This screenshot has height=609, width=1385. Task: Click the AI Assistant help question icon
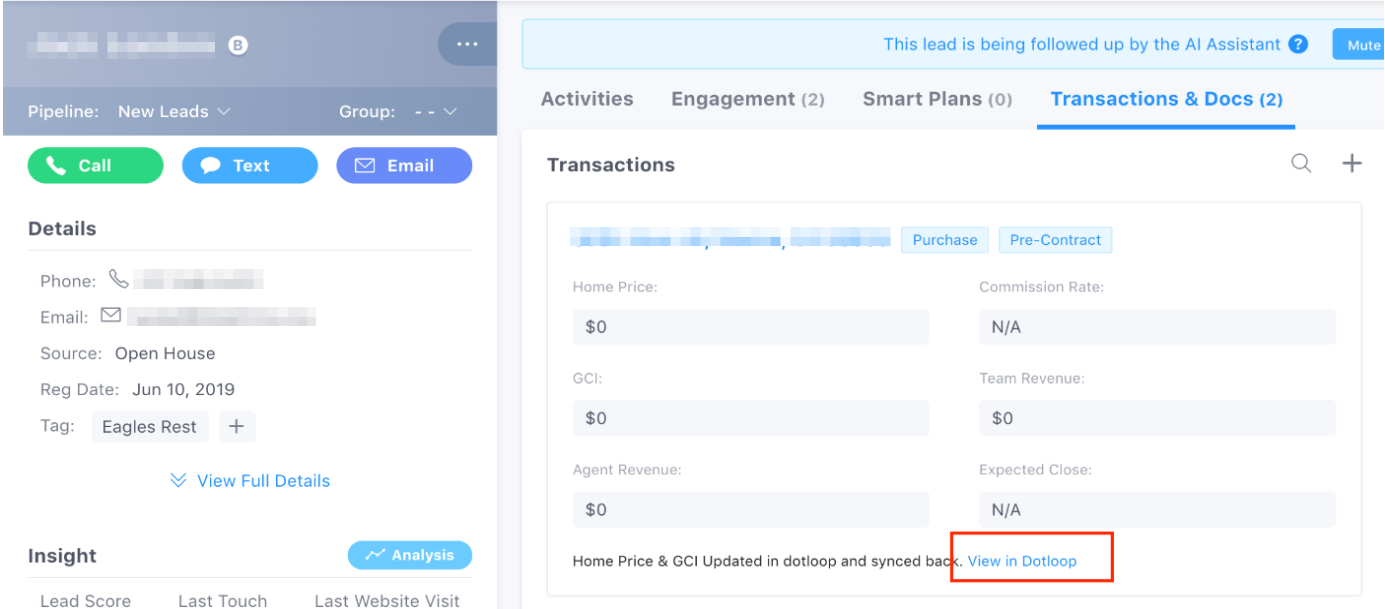coord(1298,45)
